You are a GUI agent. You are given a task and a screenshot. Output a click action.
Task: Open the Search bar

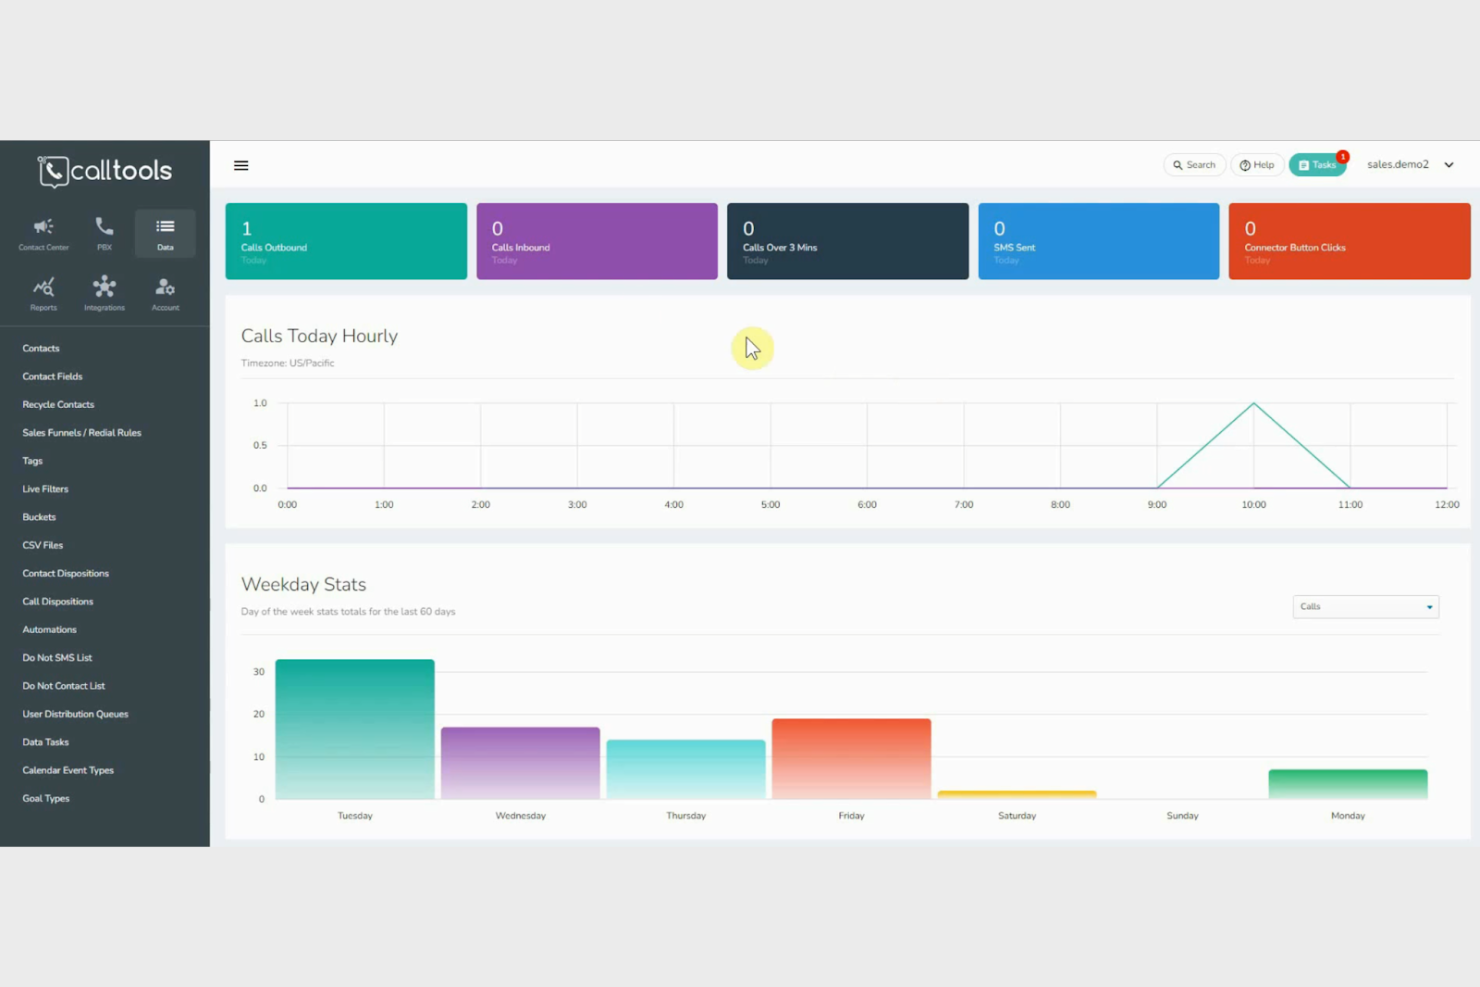pyautogui.click(x=1194, y=164)
